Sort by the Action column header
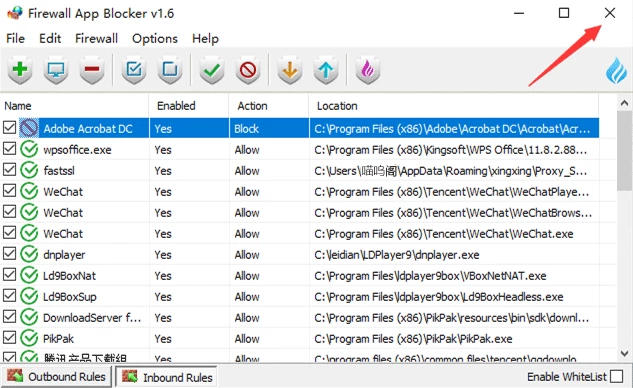This screenshot has height=388, width=633. (x=268, y=106)
